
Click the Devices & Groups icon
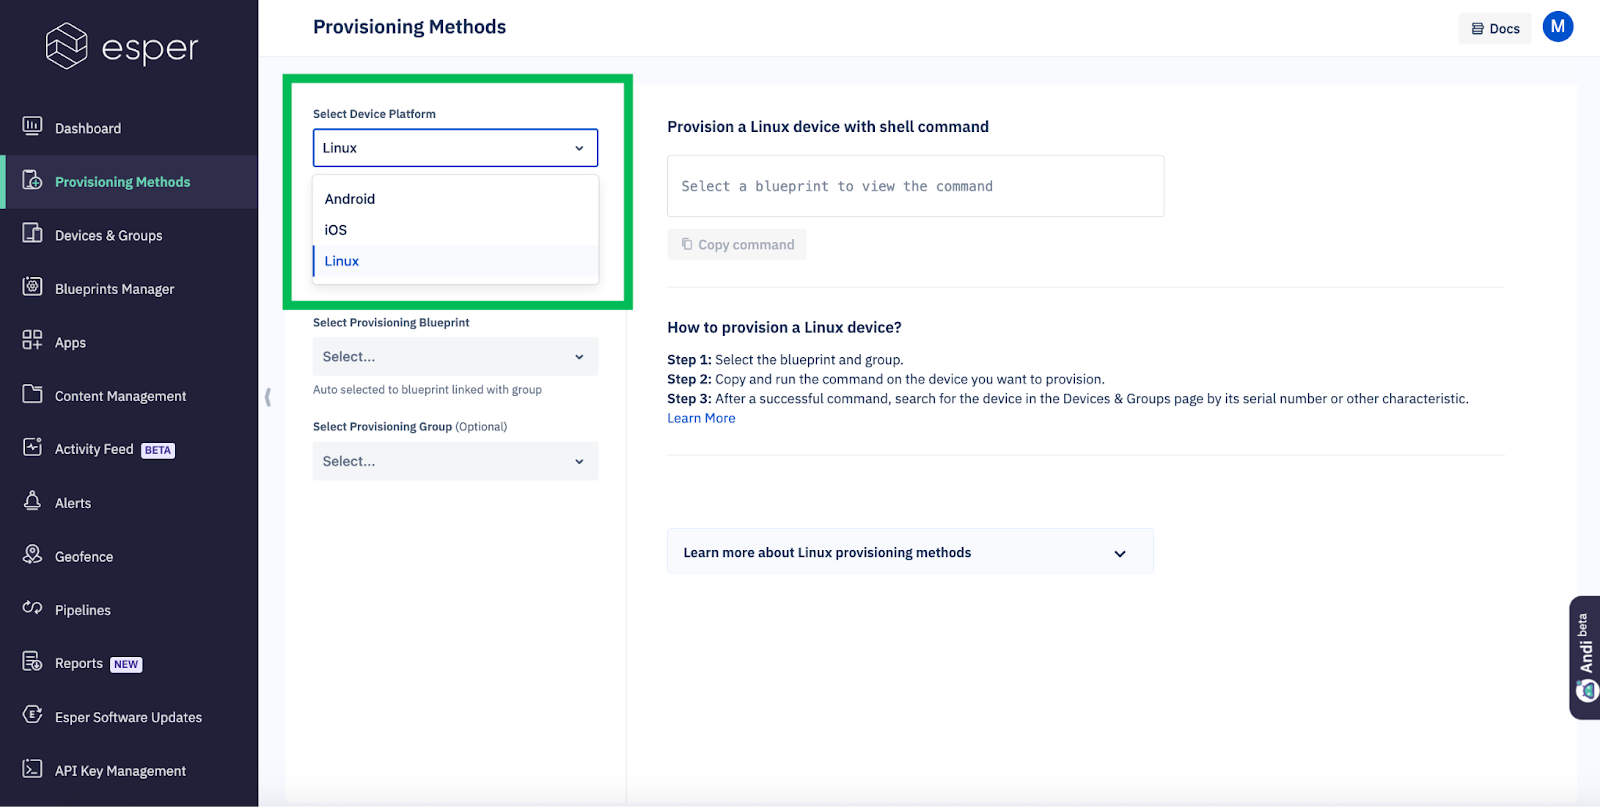click(32, 233)
